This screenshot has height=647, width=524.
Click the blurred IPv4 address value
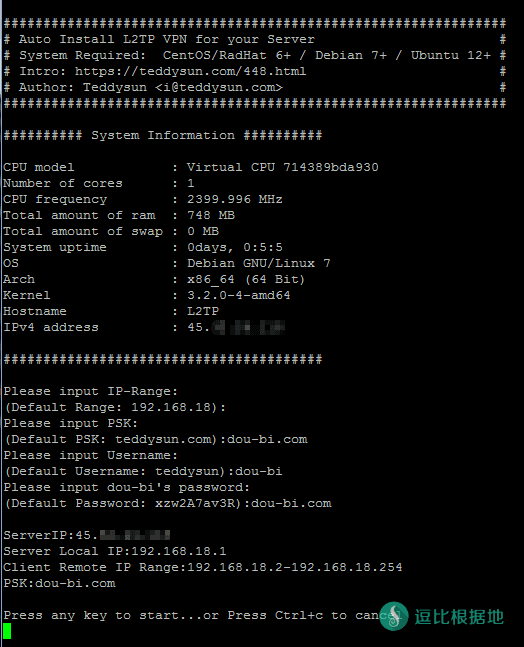click(236, 328)
